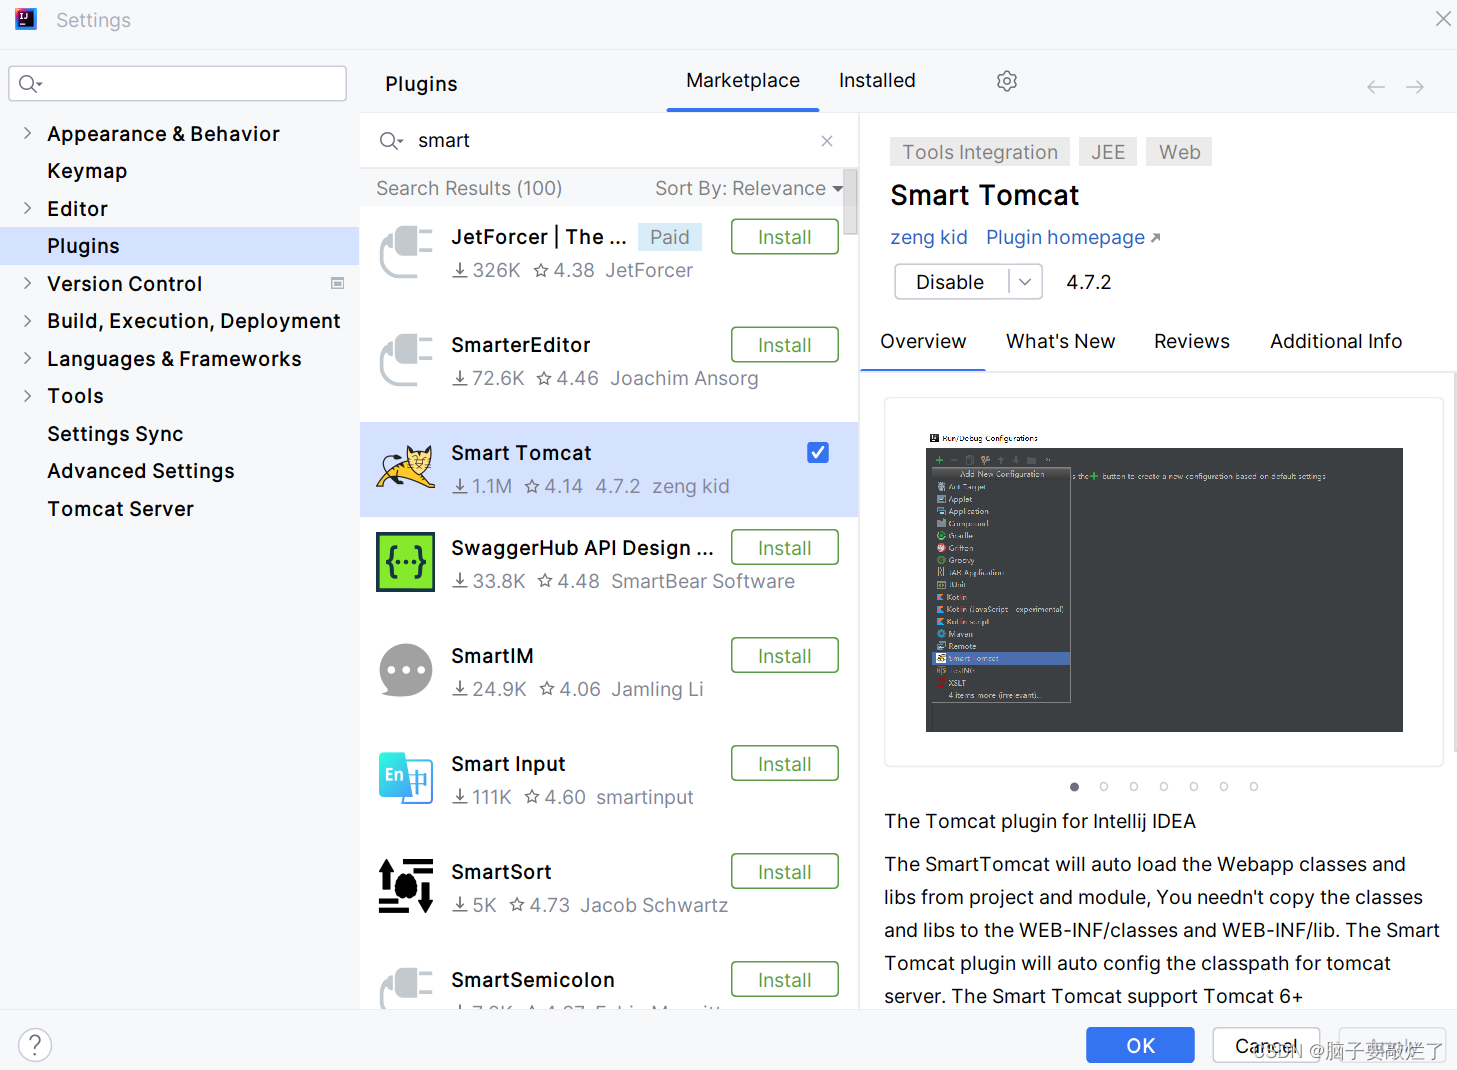Click Web tag
Screen dimensions: 1457x1070
coord(1179,152)
